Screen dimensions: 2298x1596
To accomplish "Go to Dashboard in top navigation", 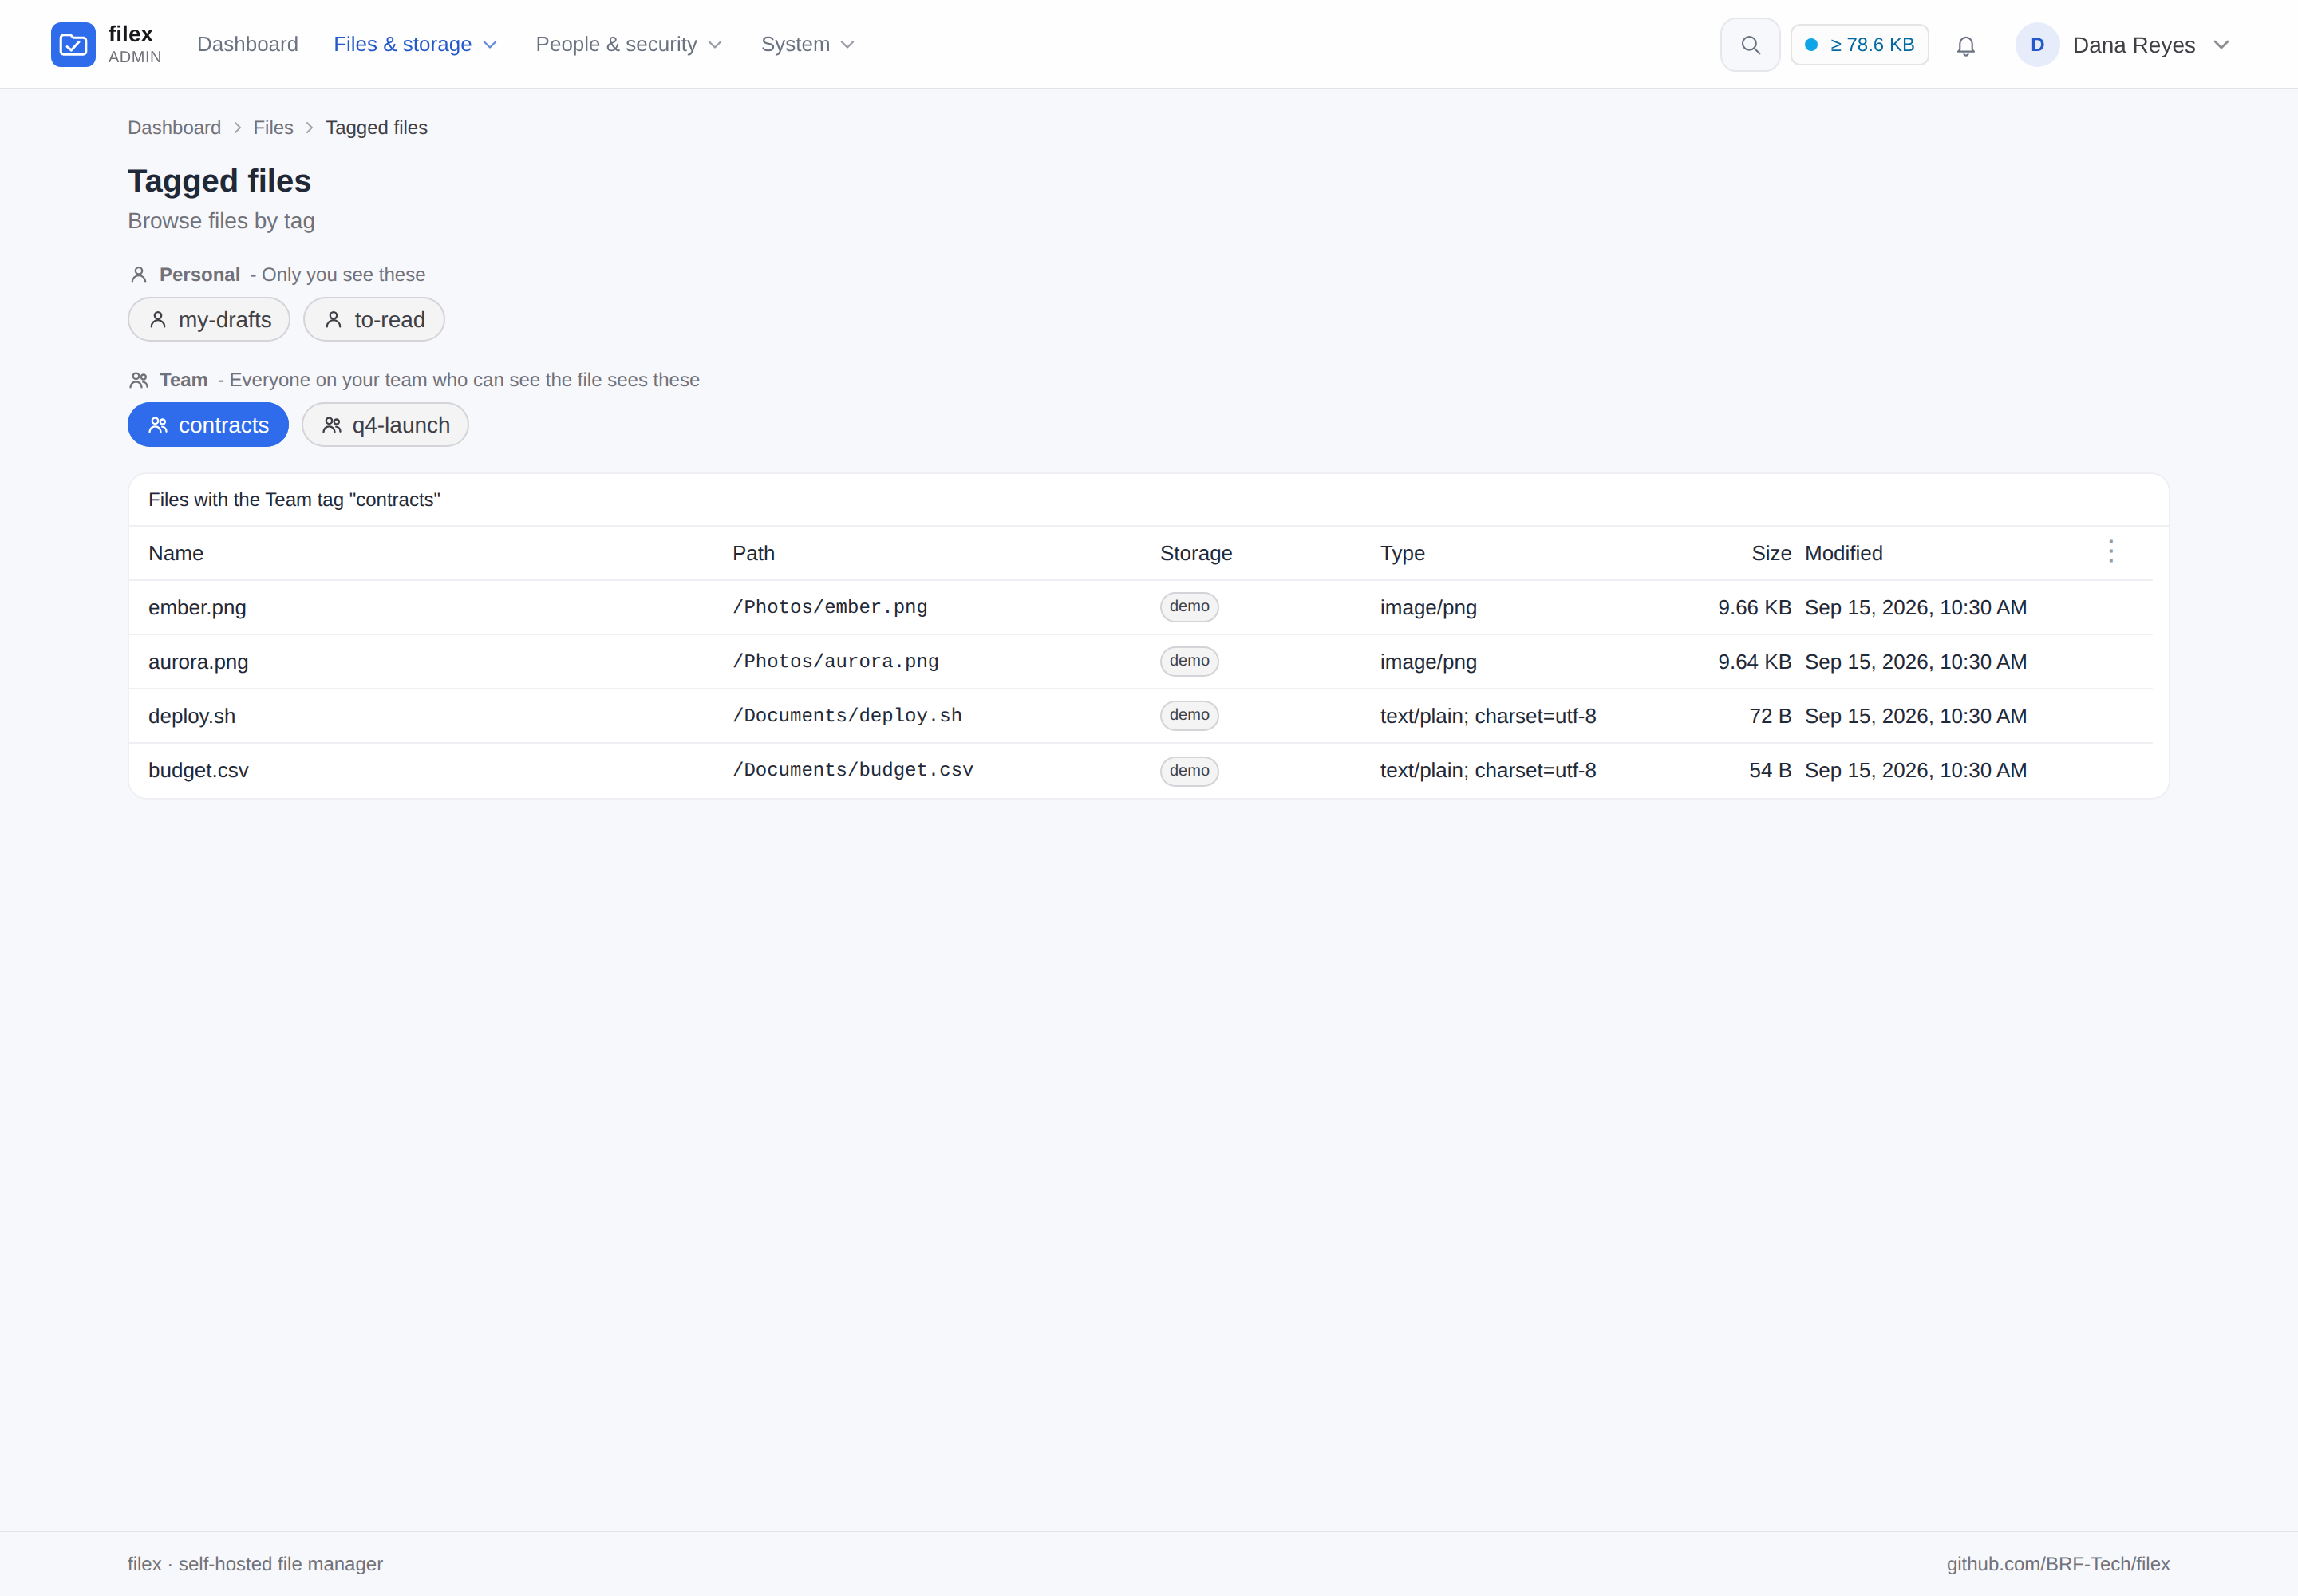I will coord(248,44).
